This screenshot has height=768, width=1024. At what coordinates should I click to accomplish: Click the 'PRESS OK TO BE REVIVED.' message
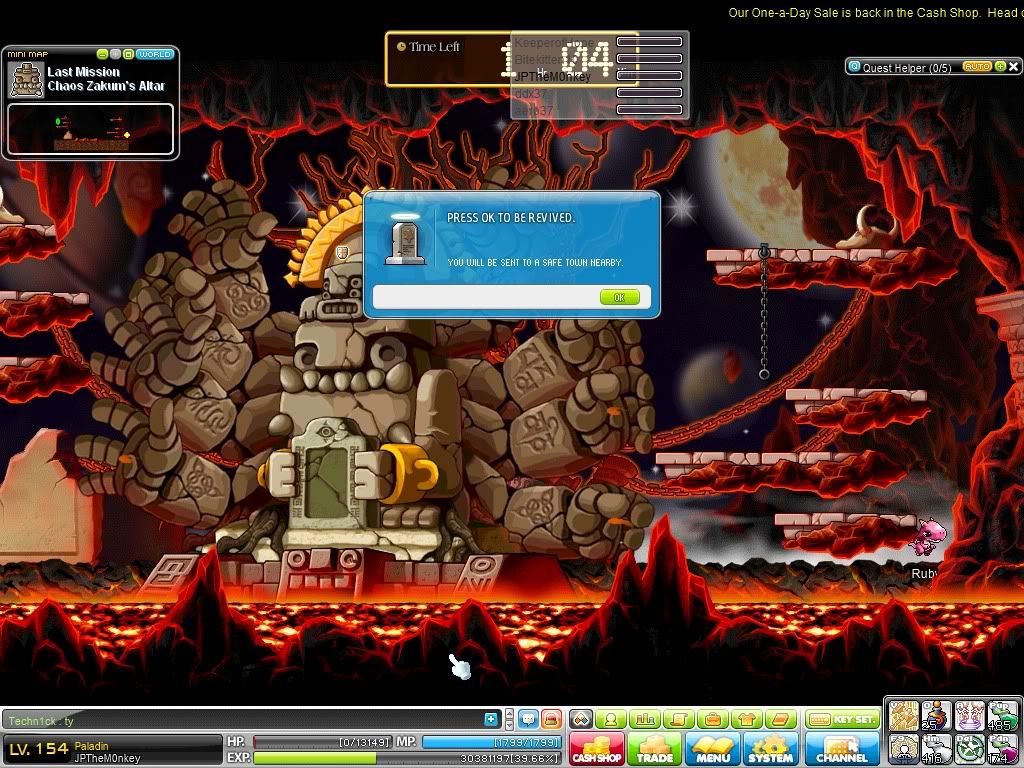[x=511, y=217]
